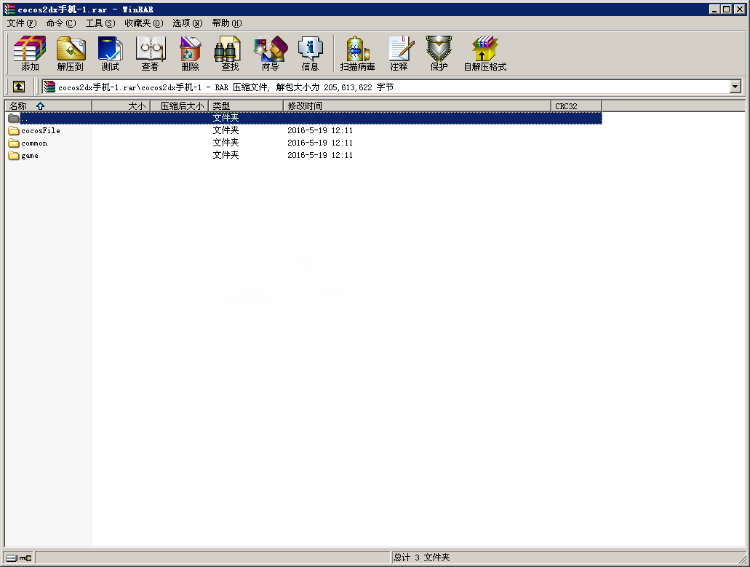Viewport: 750px width, 567px height.
Task: Open the 选项 (Options) menu
Action: point(187,23)
